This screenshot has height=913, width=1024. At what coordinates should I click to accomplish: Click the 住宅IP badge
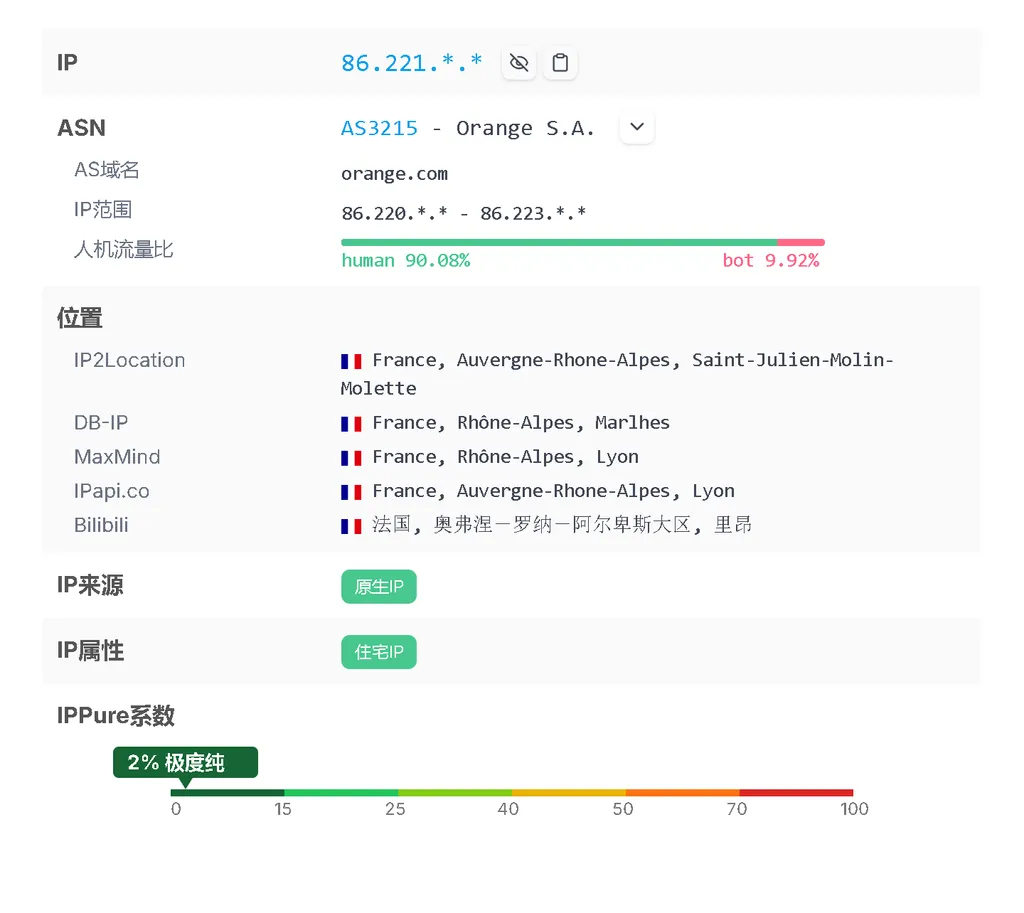pyautogui.click(x=378, y=651)
